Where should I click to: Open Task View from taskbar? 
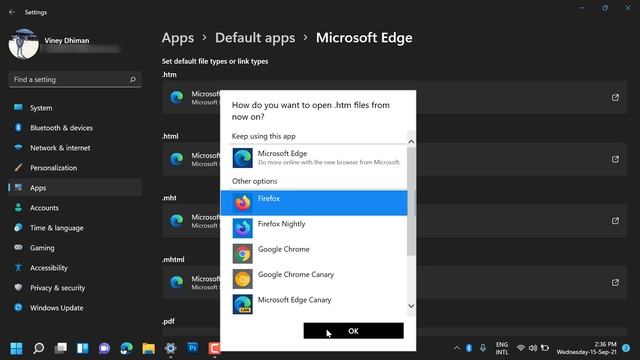[x=61, y=348]
